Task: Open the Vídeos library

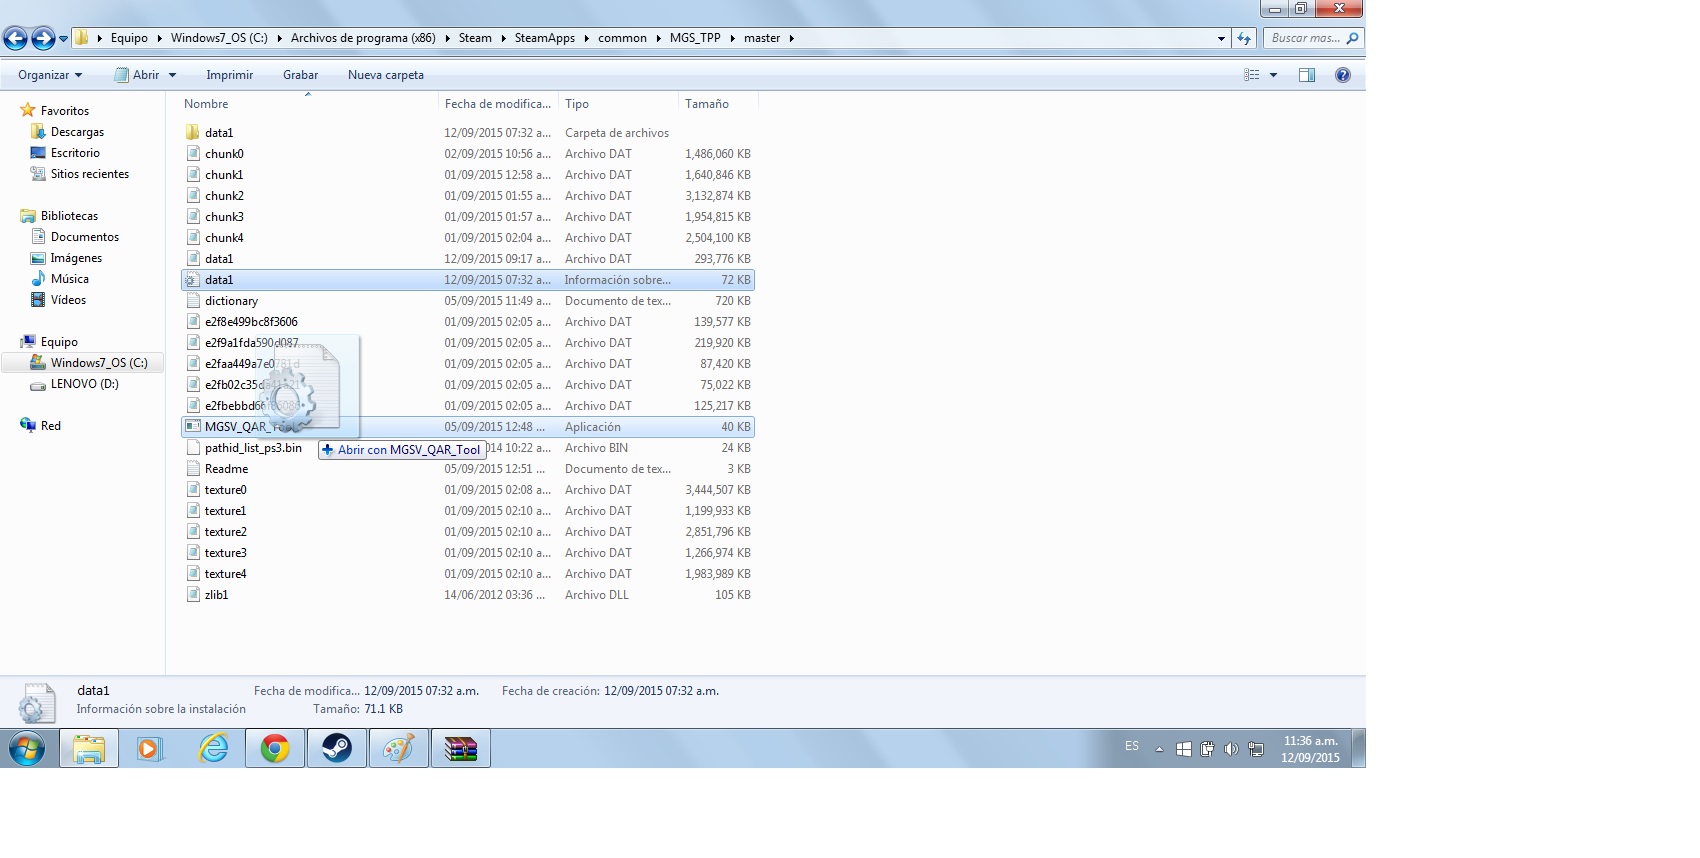Action: [x=68, y=300]
